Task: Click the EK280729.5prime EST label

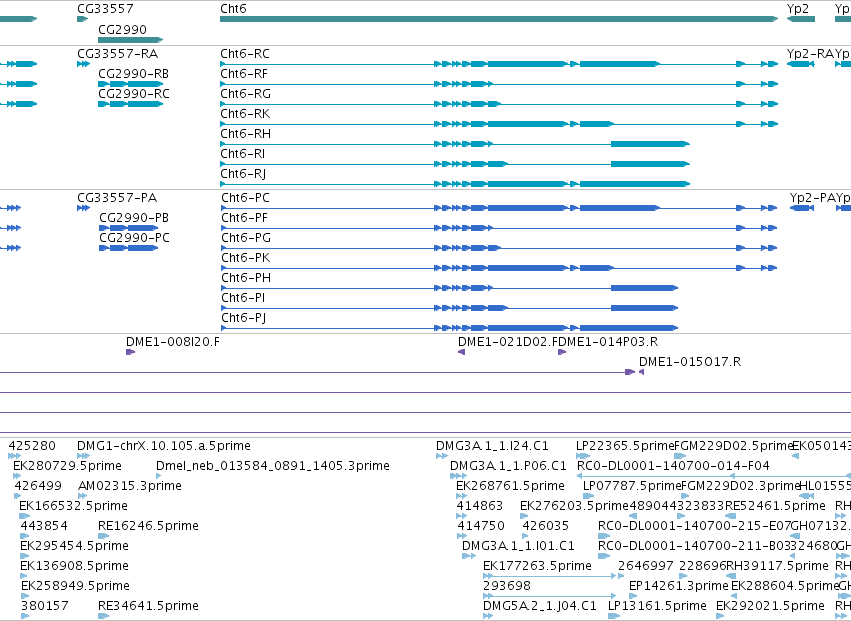Action: click(67, 466)
